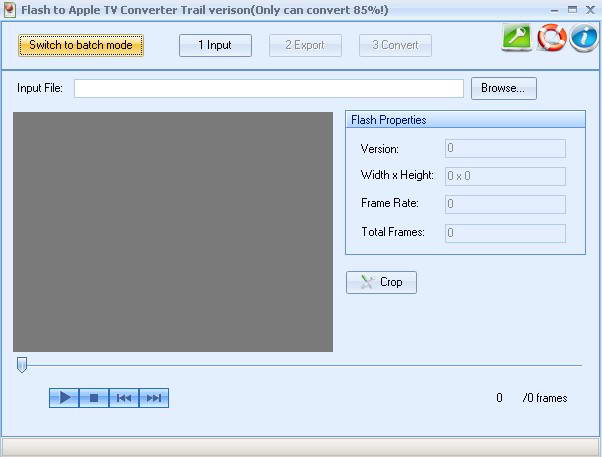602x457 pixels.
Task: Focus the Input File text field
Action: [x=269, y=88]
